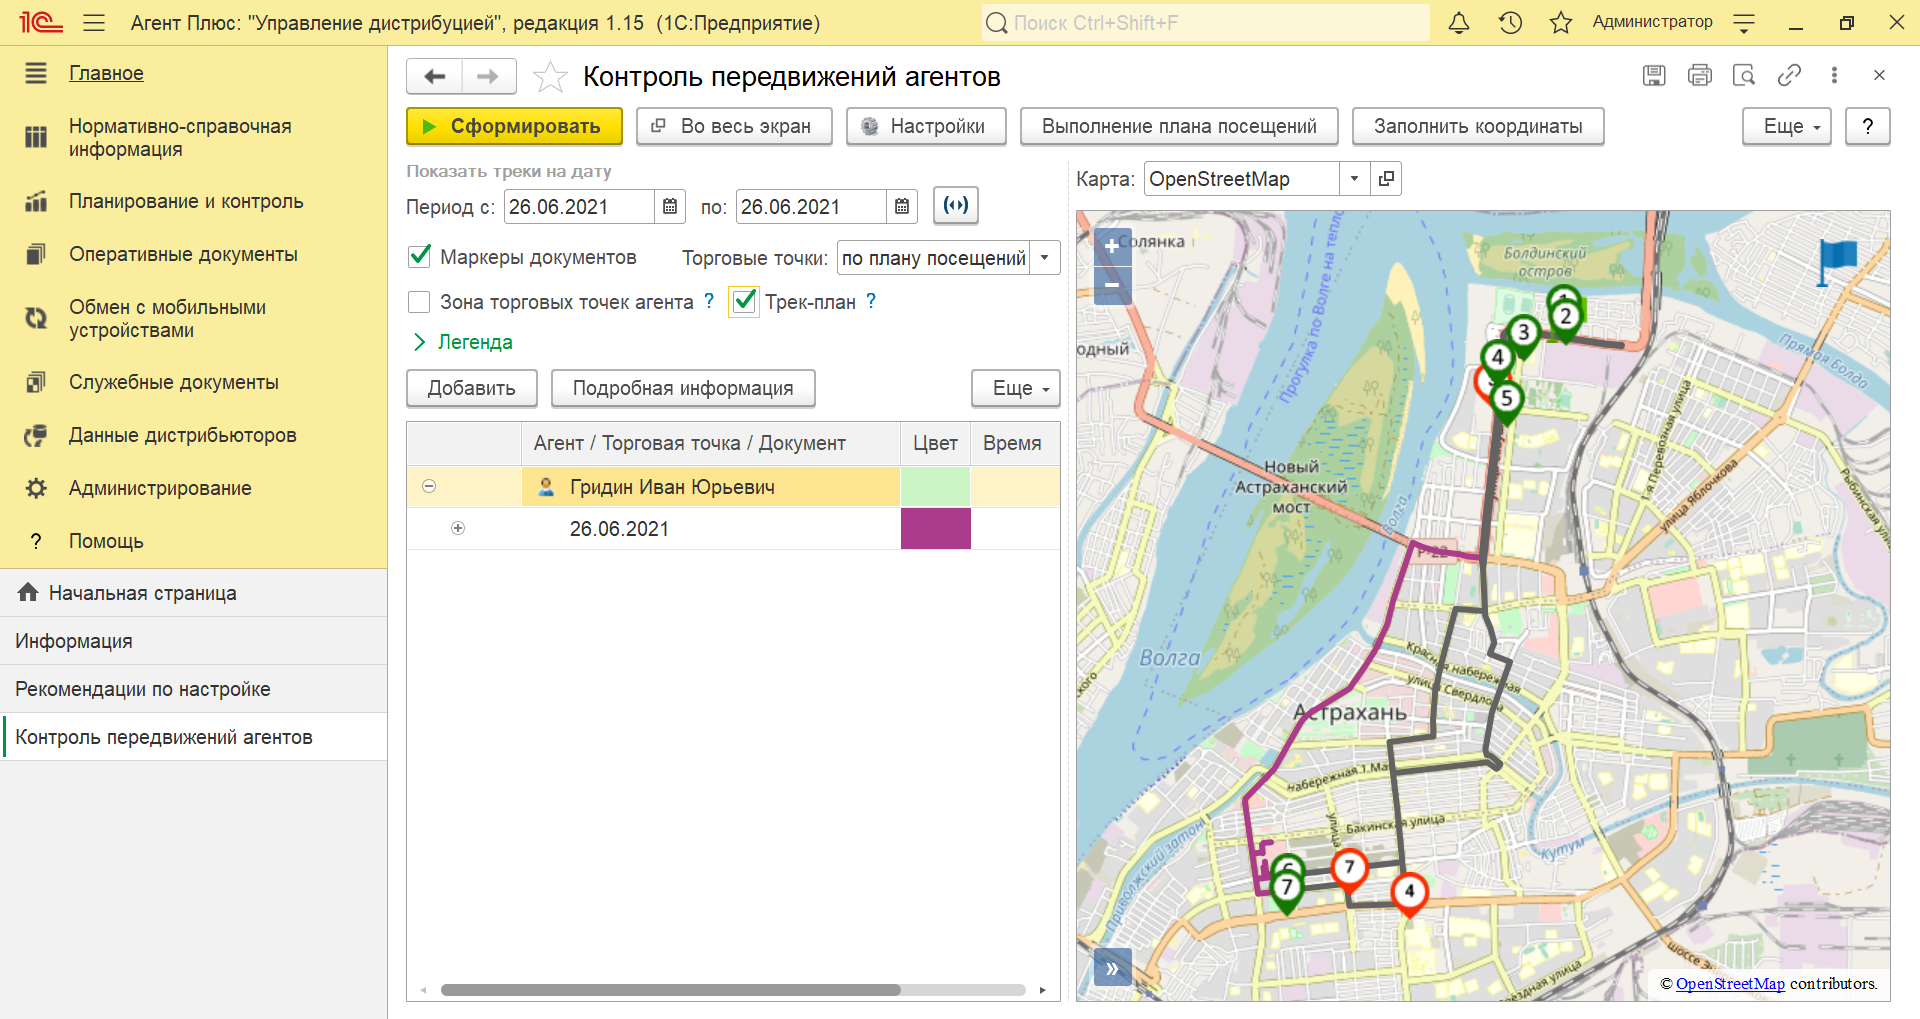Click green map marker number 3
The image size is (1920, 1019).
[x=1523, y=335]
